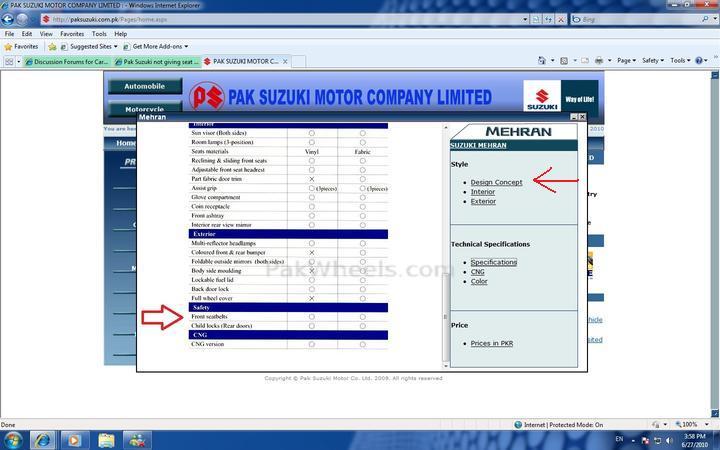Click the network icon in system tray
Image resolution: width=720 pixels, height=450 pixels.
tap(658, 440)
